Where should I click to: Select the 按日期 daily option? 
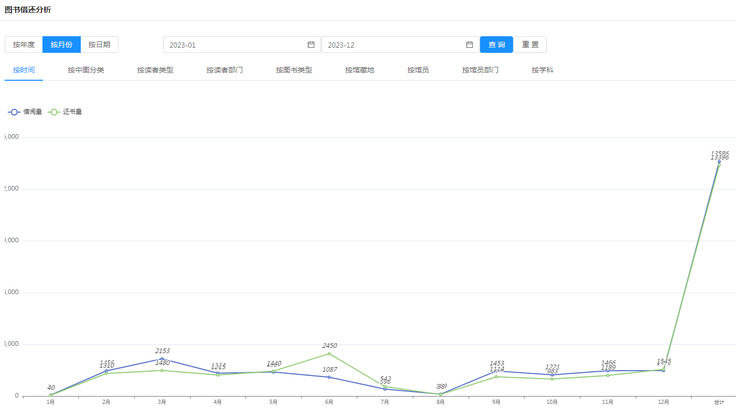(99, 45)
